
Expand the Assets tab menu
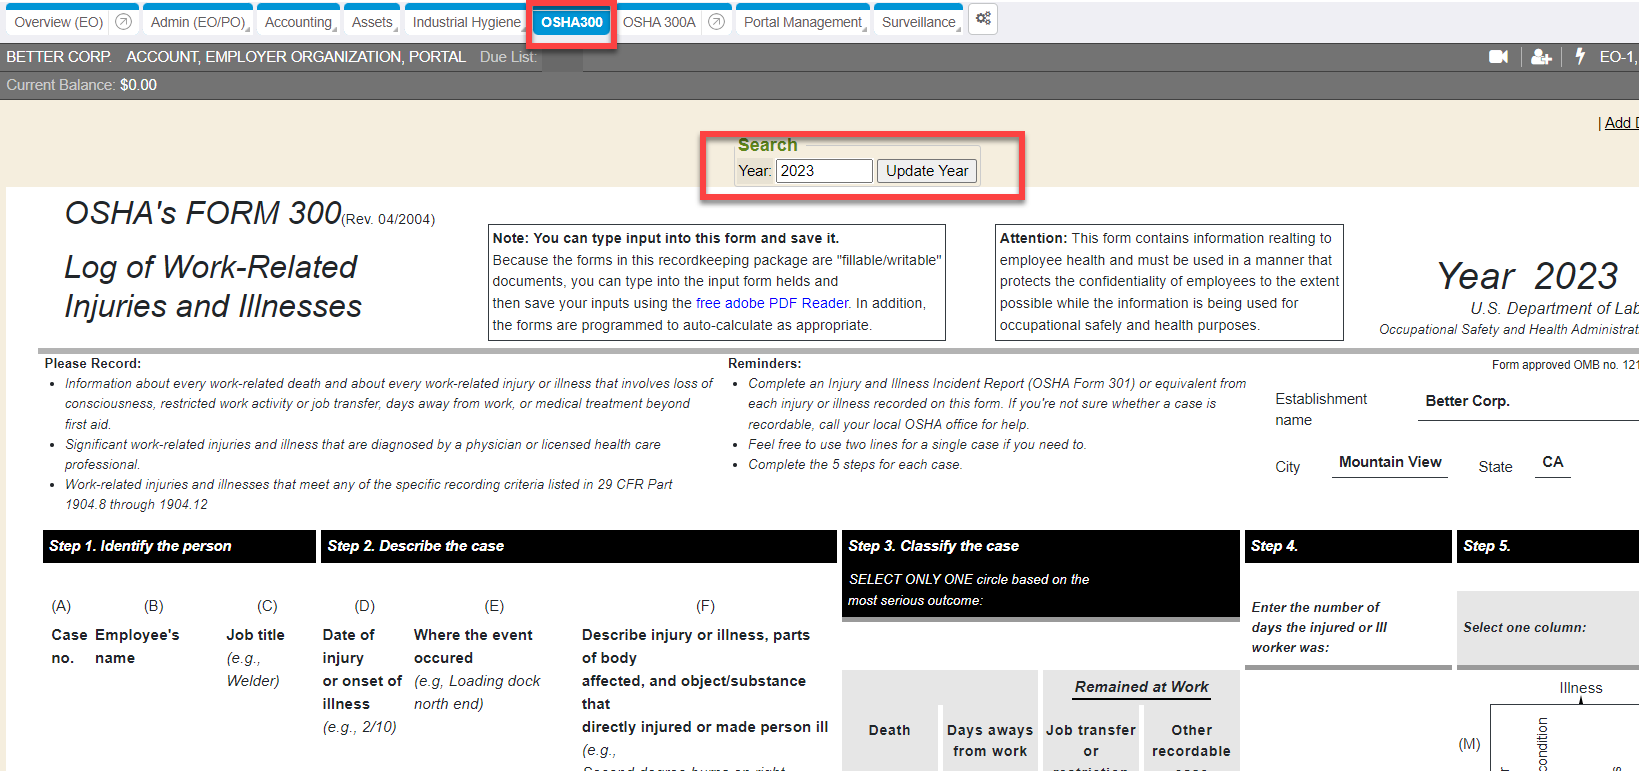[372, 22]
